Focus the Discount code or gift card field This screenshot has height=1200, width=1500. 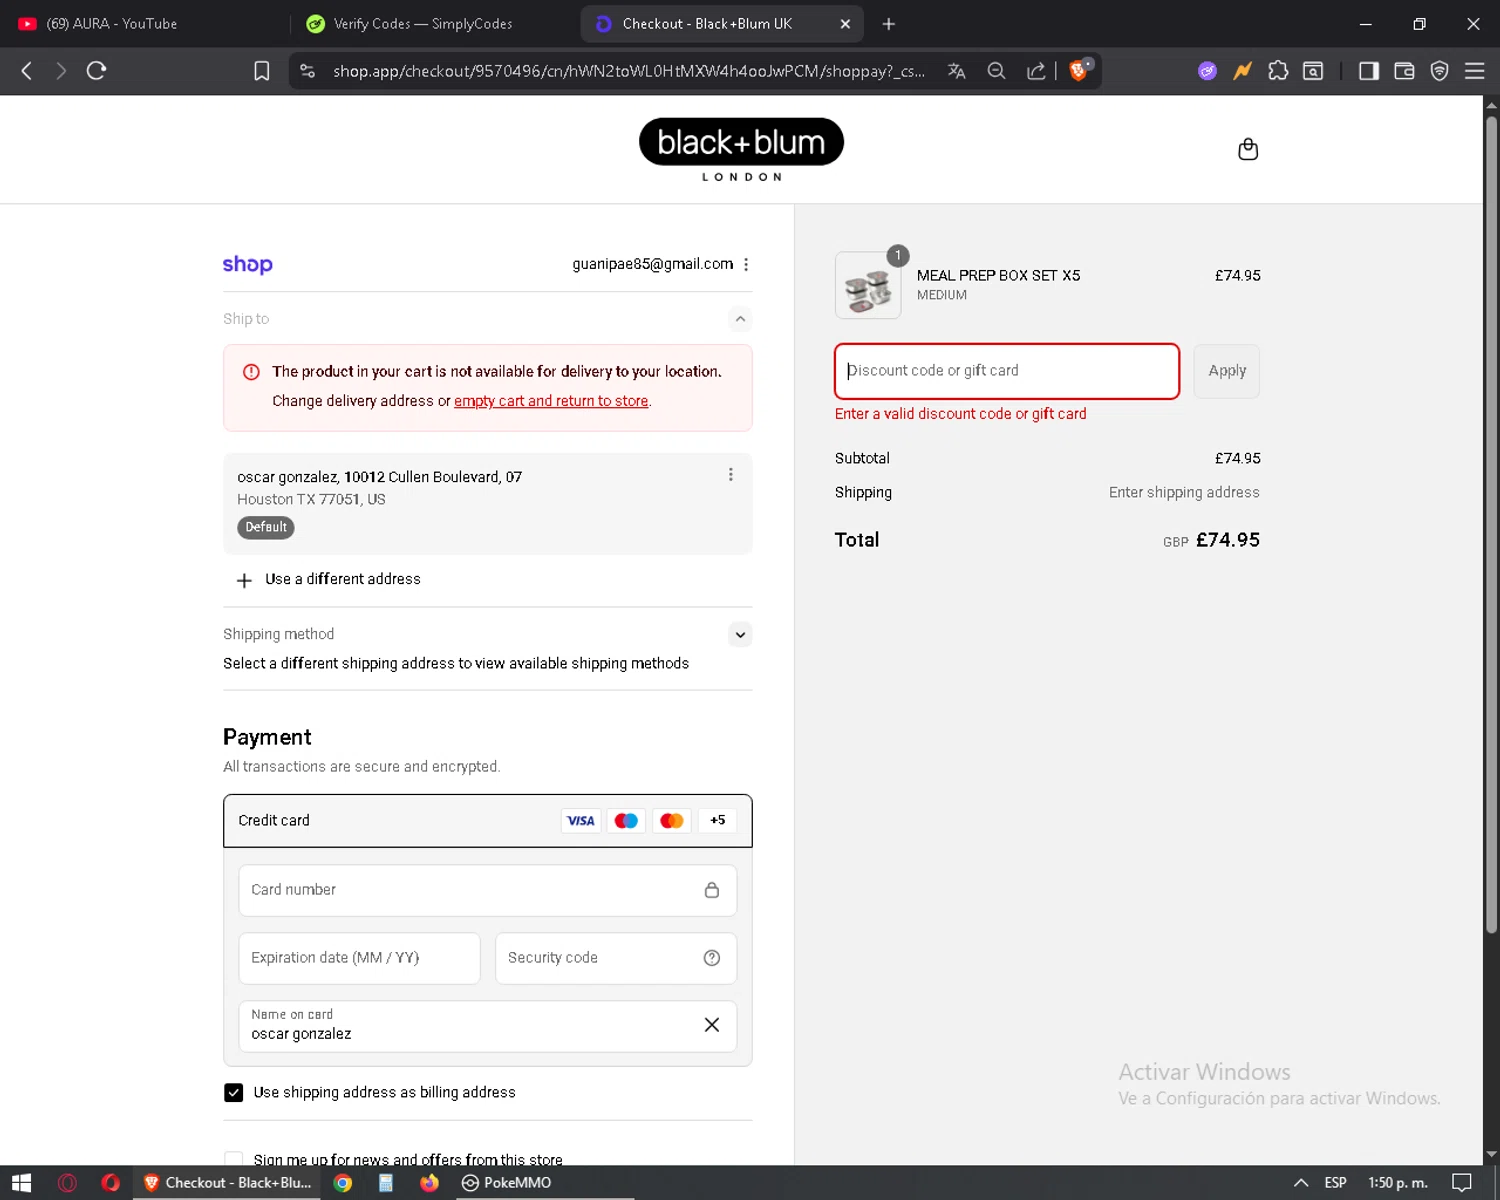pos(1007,371)
